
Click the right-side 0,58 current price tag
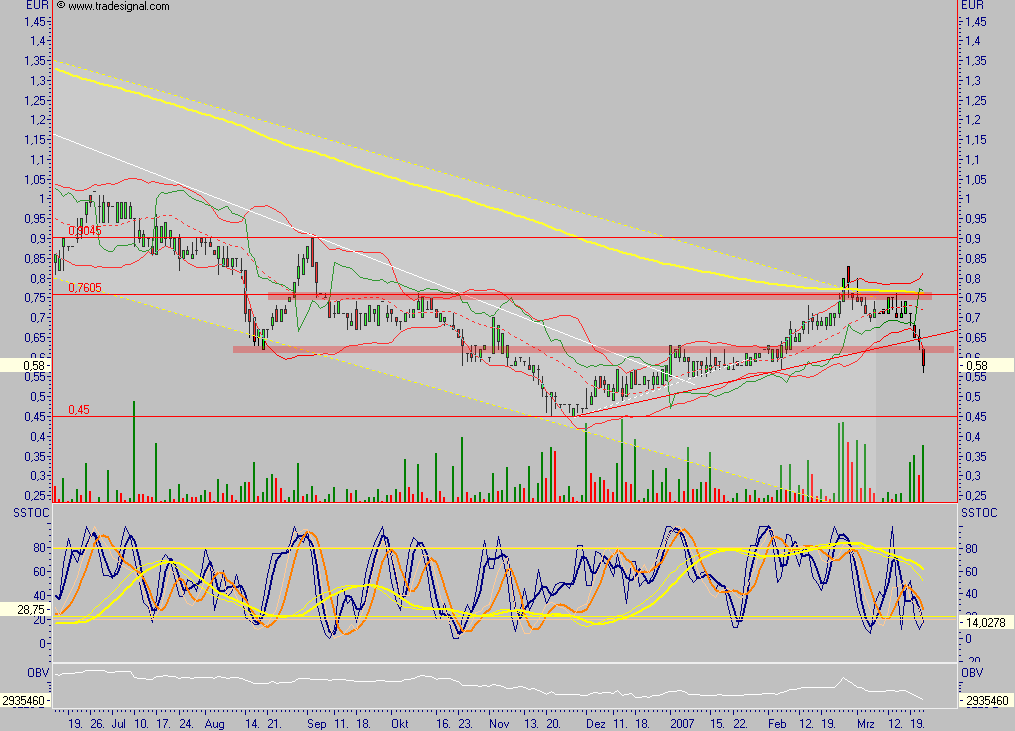(985, 366)
